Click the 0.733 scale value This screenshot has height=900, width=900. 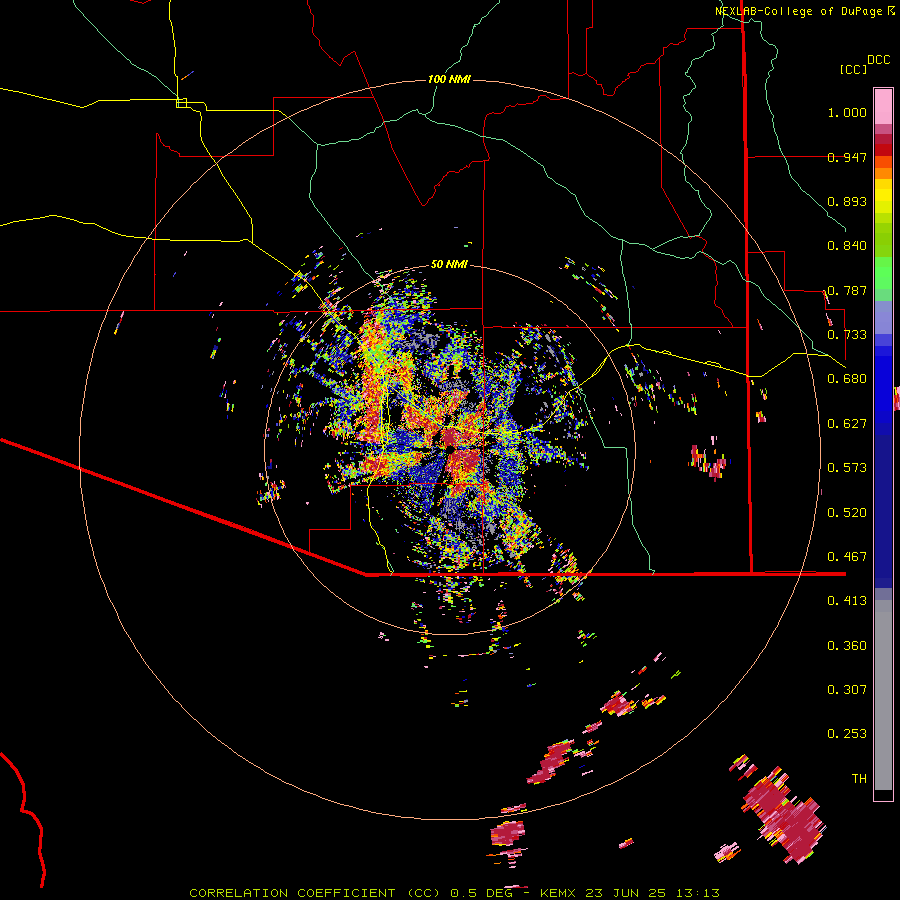coord(847,335)
